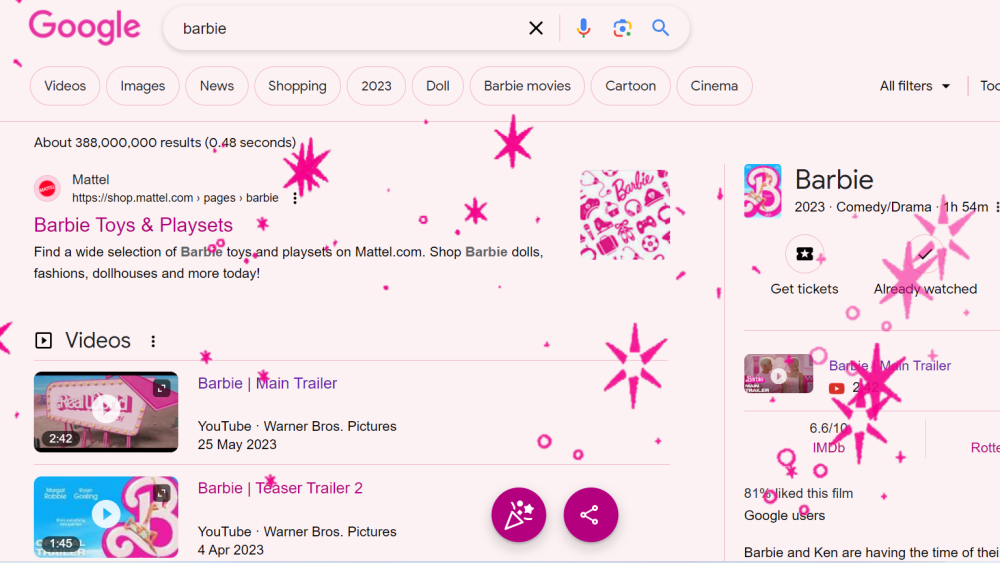This screenshot has height=563, width=1000.
Task: Play the Barbie Main Trailer thumbnail
Action: click(x=106, y=412)
